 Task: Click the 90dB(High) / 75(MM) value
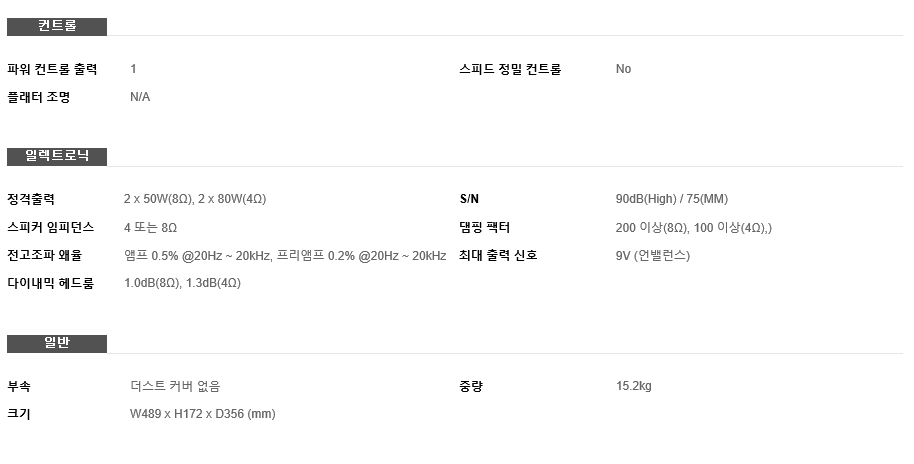tap(672, 199)
